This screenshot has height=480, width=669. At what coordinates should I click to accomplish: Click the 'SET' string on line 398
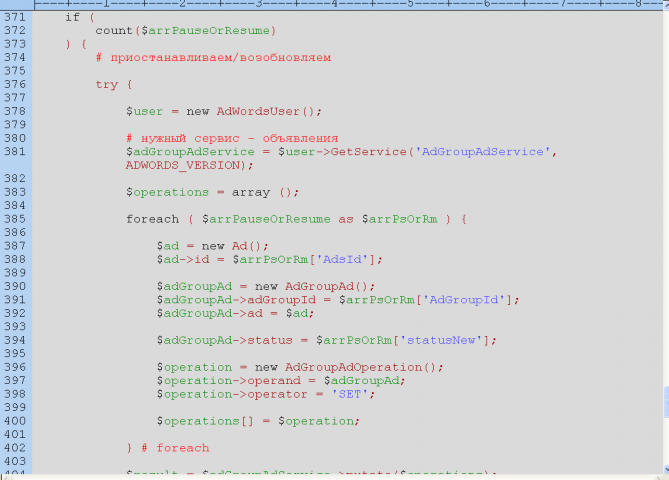click(x=349, y=394)
